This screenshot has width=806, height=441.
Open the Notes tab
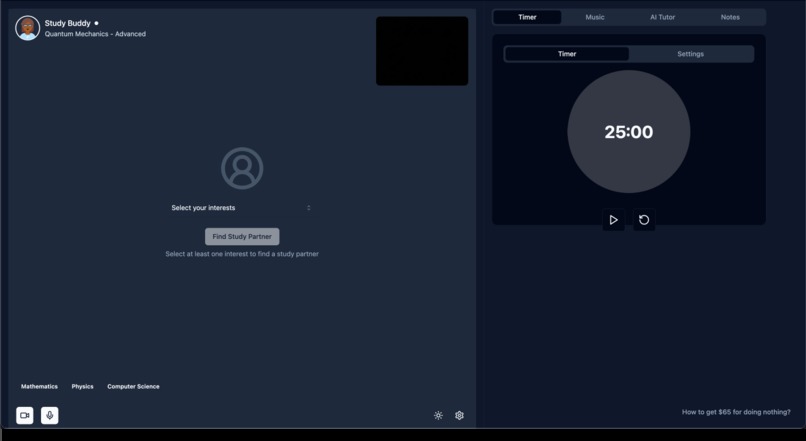730,17
